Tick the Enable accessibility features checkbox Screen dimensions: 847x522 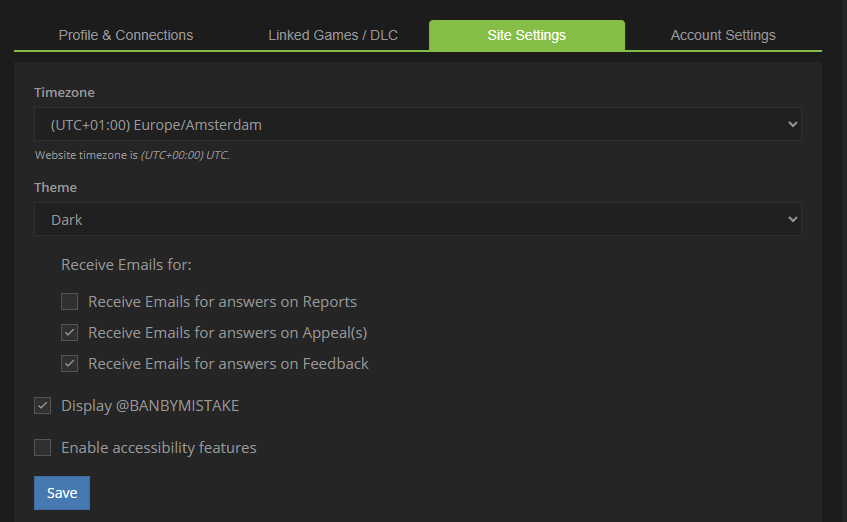43,447
